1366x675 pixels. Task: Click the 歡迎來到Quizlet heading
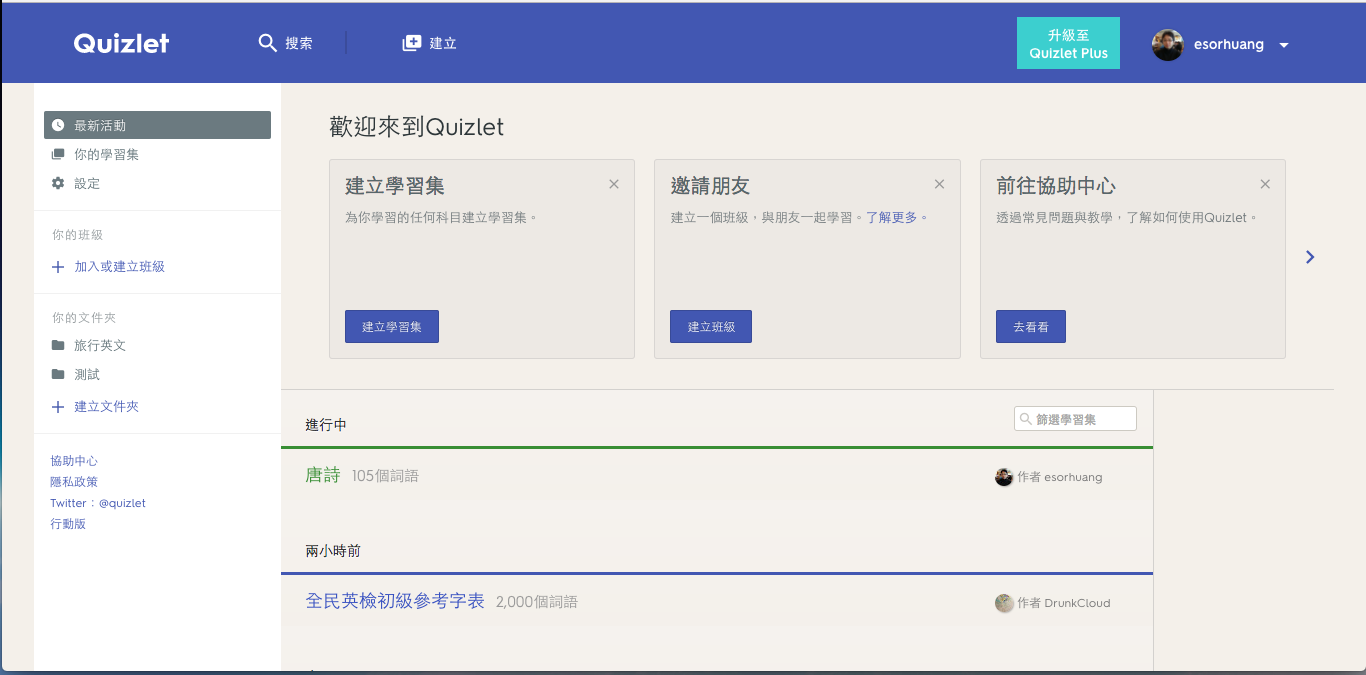[x=417, y=127]
